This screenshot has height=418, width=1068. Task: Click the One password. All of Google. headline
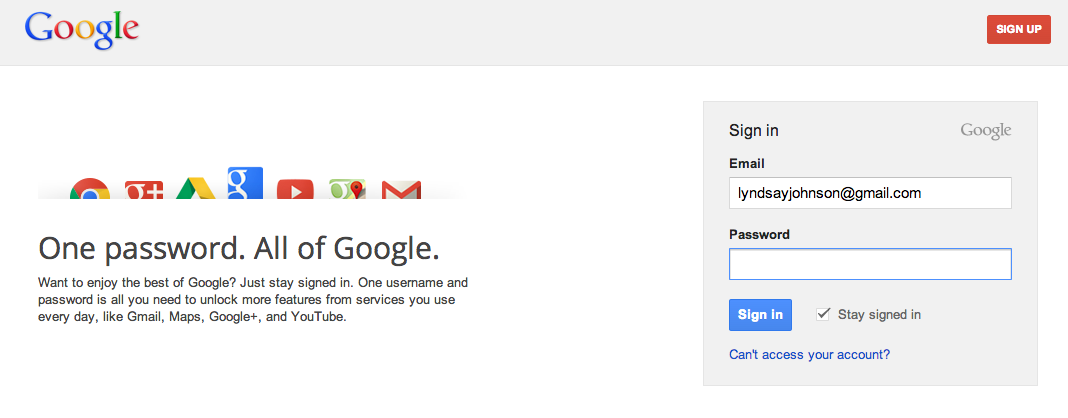pos(238,248)
